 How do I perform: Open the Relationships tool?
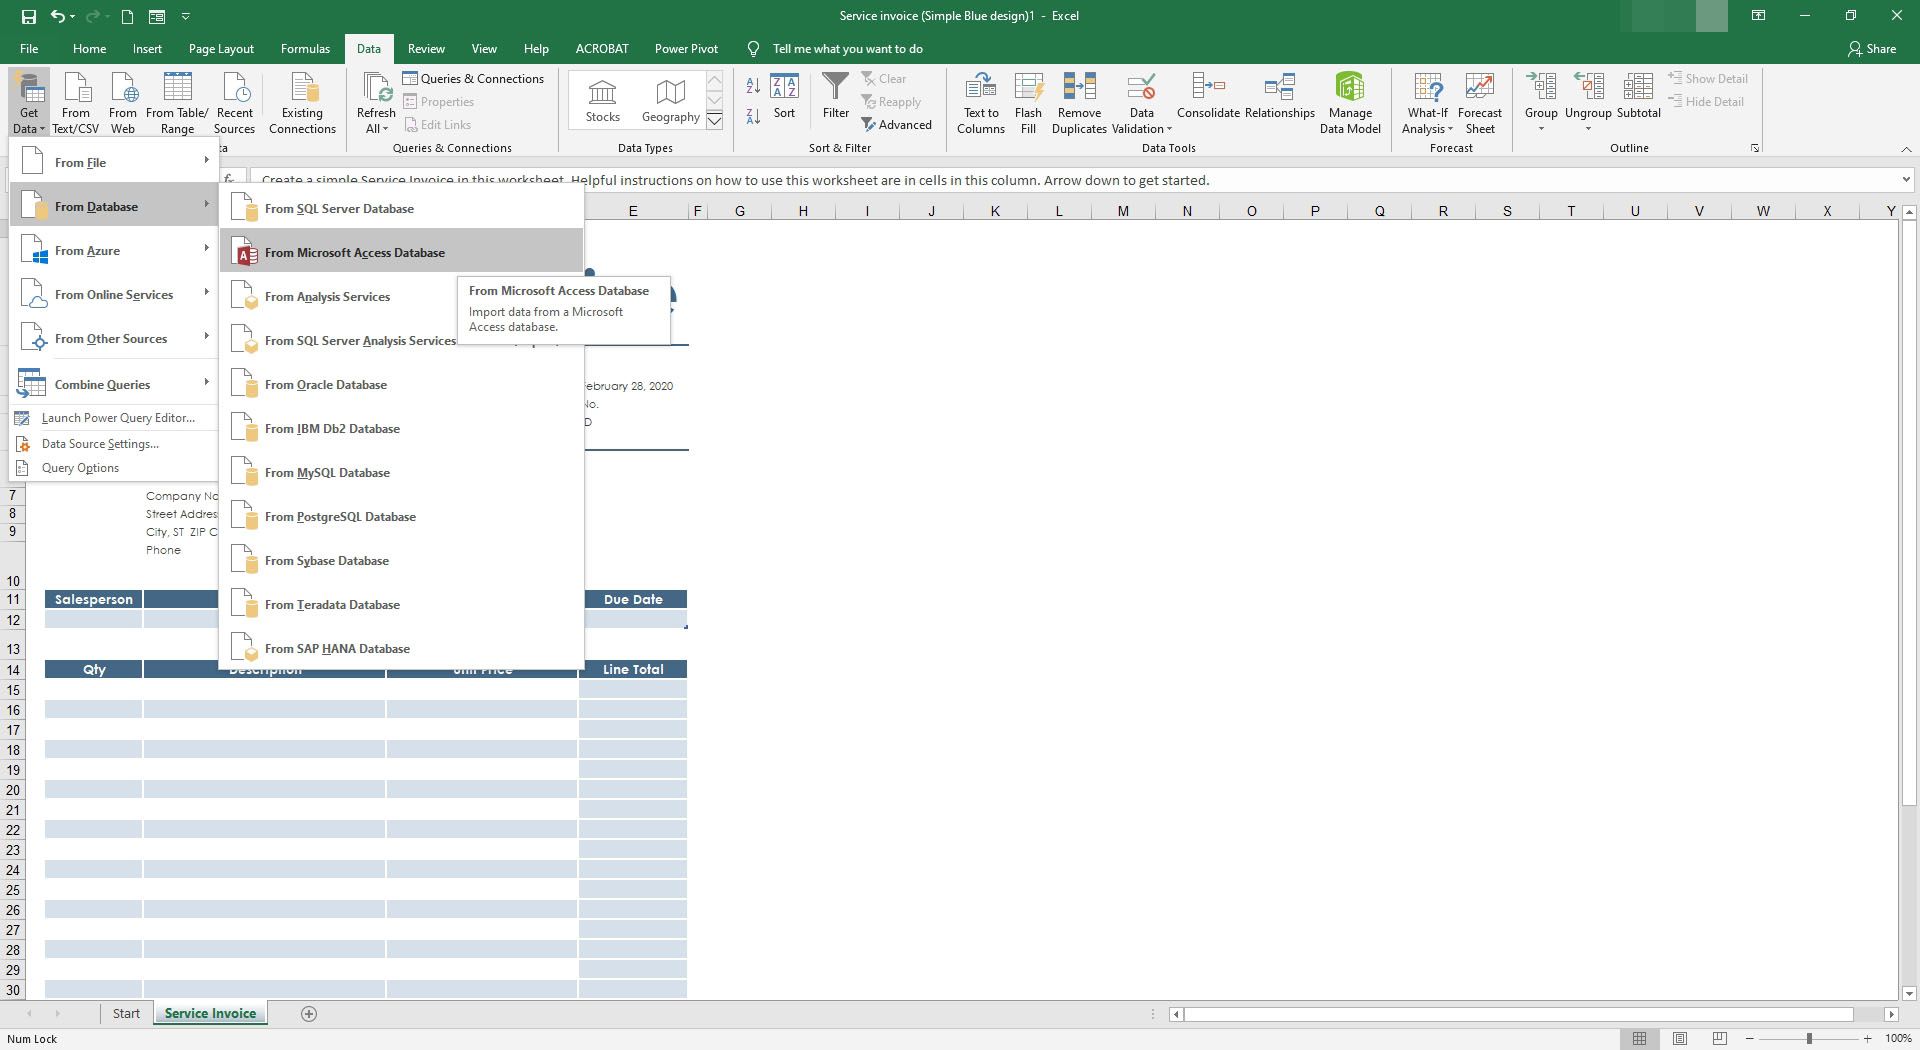click(x=1279, y=97)
